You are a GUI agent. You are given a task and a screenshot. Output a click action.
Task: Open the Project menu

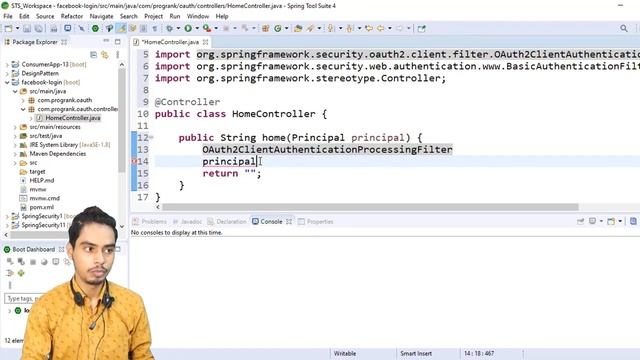[153, 16]
